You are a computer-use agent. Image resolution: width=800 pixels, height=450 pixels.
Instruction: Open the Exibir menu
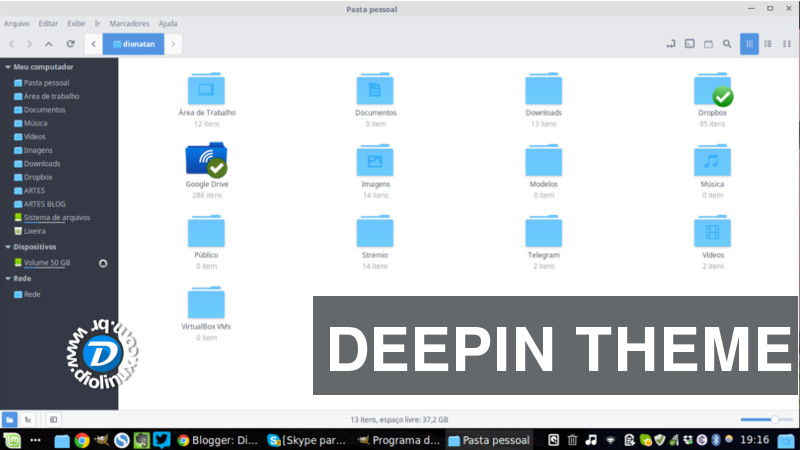pyautogui.click(x=76, y=23)
